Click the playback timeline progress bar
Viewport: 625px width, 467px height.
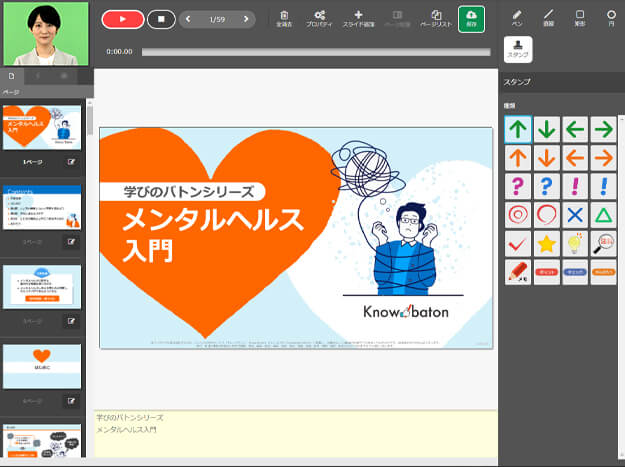pos(315,51)
